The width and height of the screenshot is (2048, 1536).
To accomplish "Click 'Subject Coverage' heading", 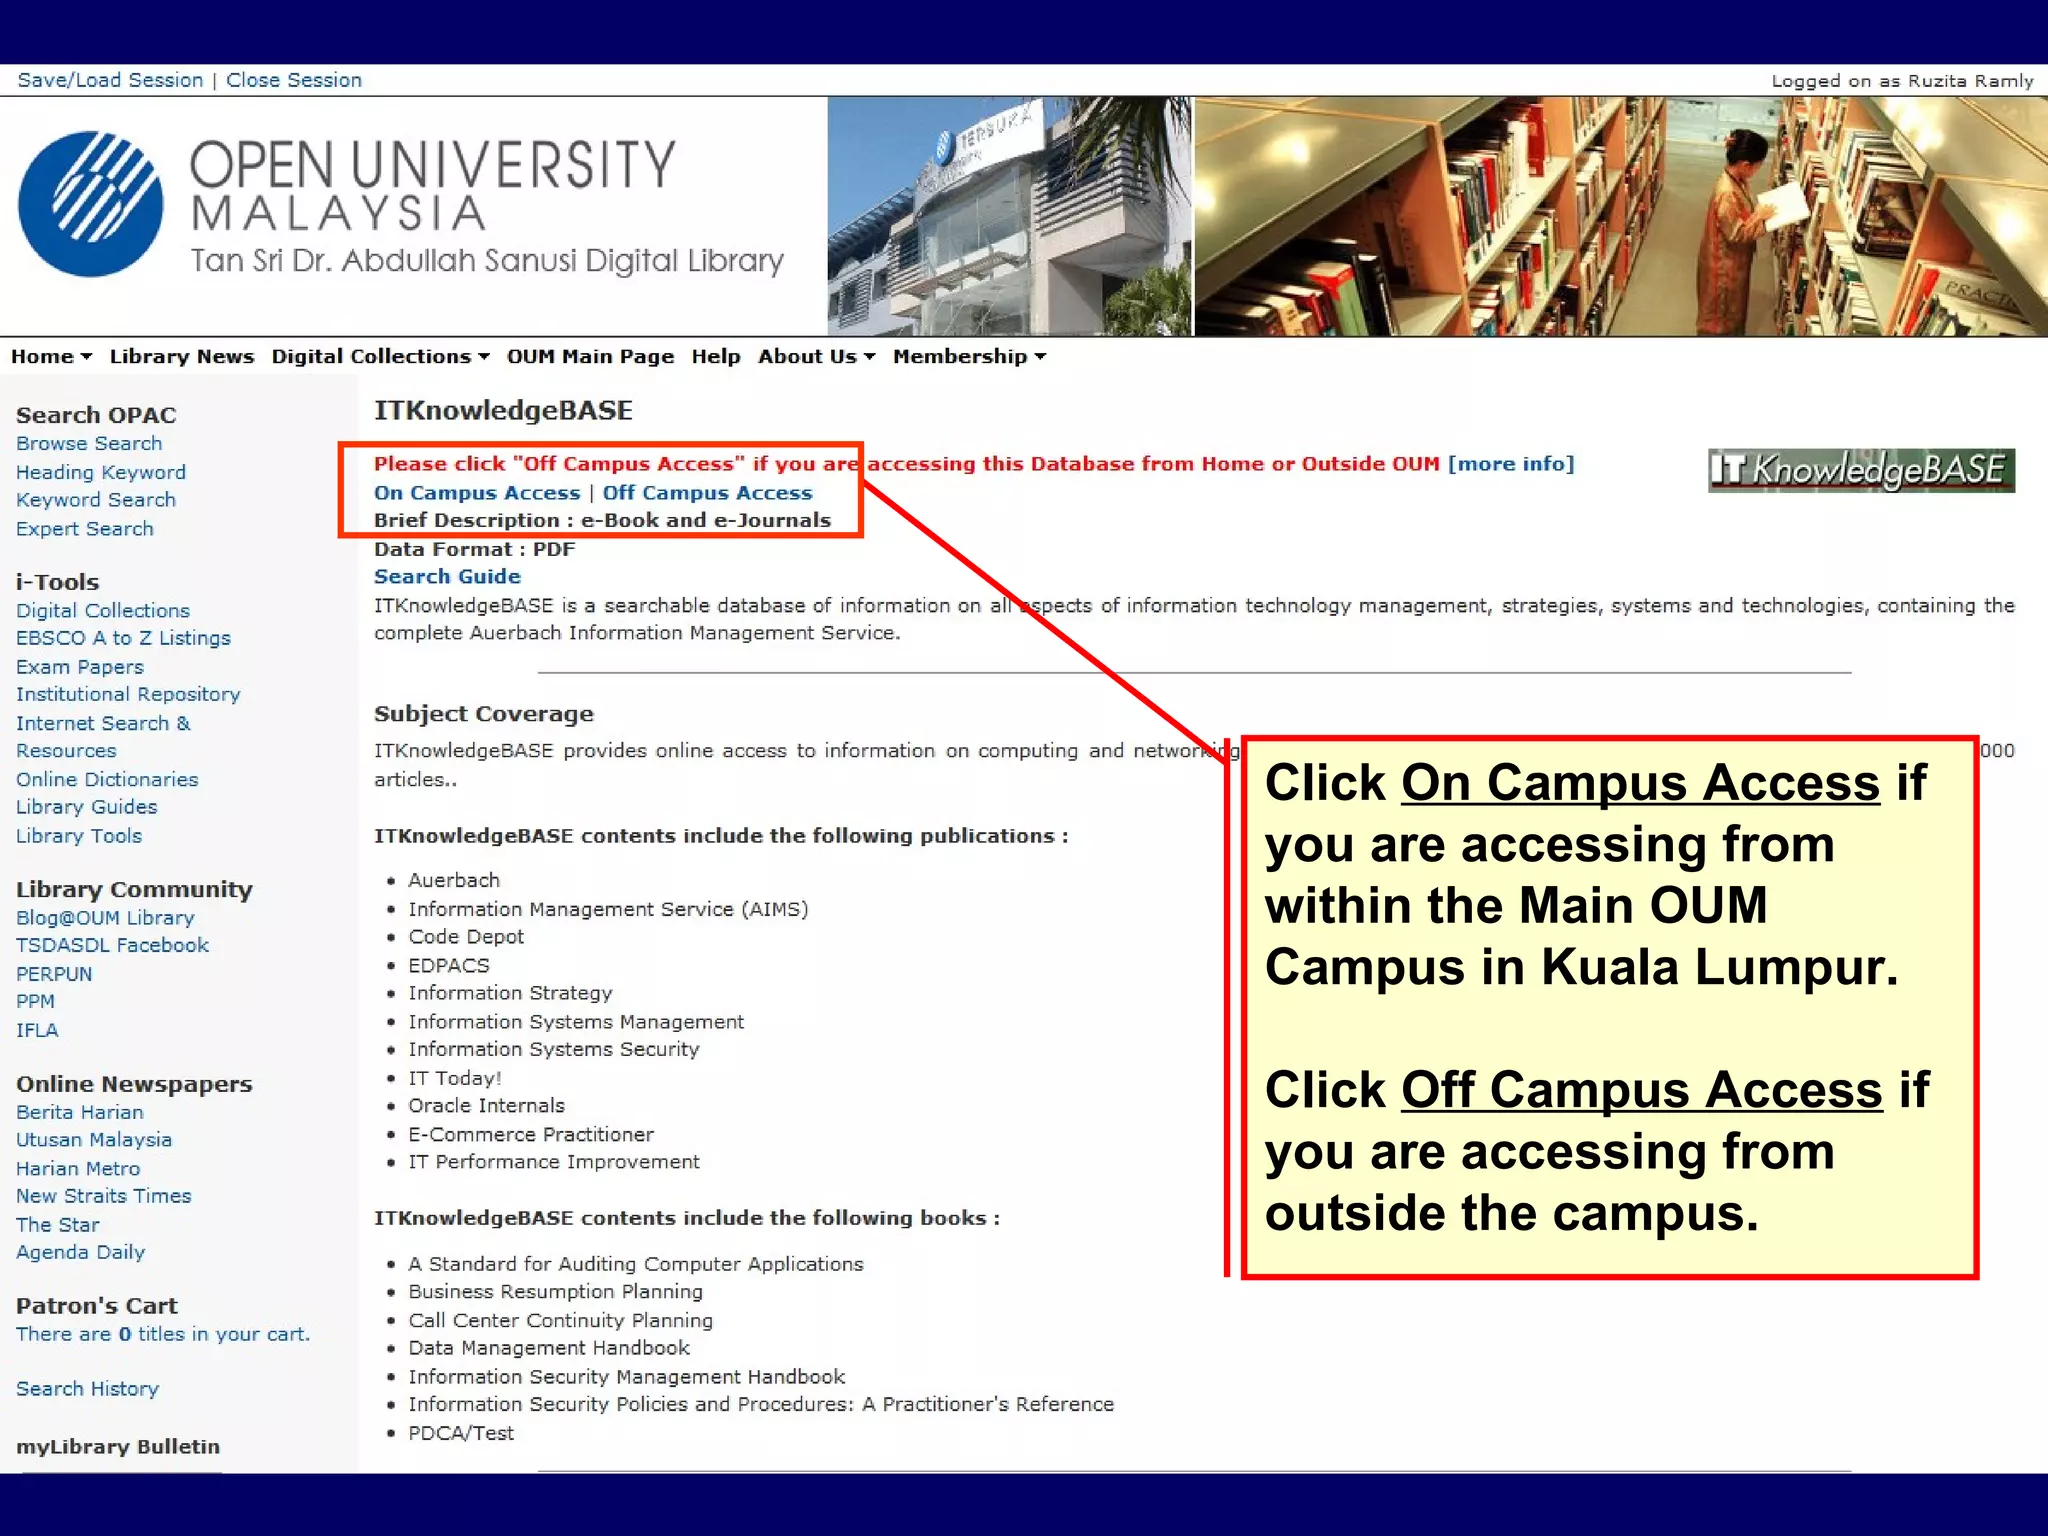I will (x=484, y=714).
